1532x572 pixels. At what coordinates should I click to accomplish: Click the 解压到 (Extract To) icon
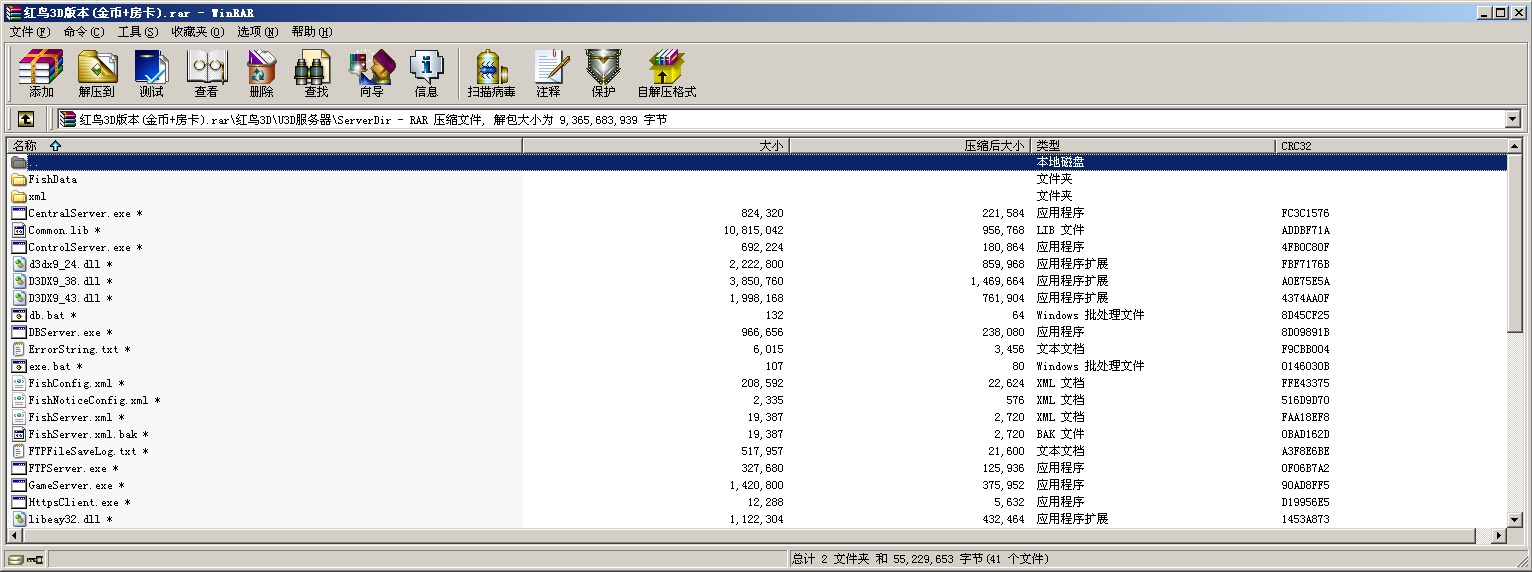[96, 73]
